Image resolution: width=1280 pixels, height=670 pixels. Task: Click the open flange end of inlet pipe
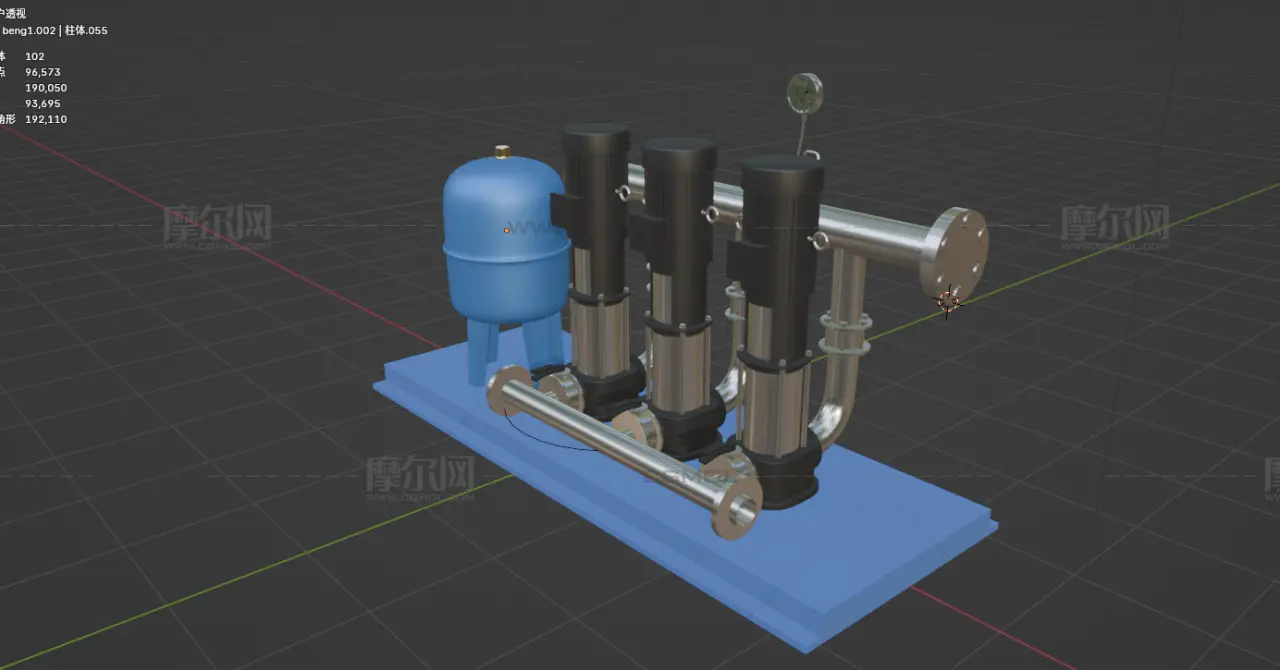(x=742, y=508)
